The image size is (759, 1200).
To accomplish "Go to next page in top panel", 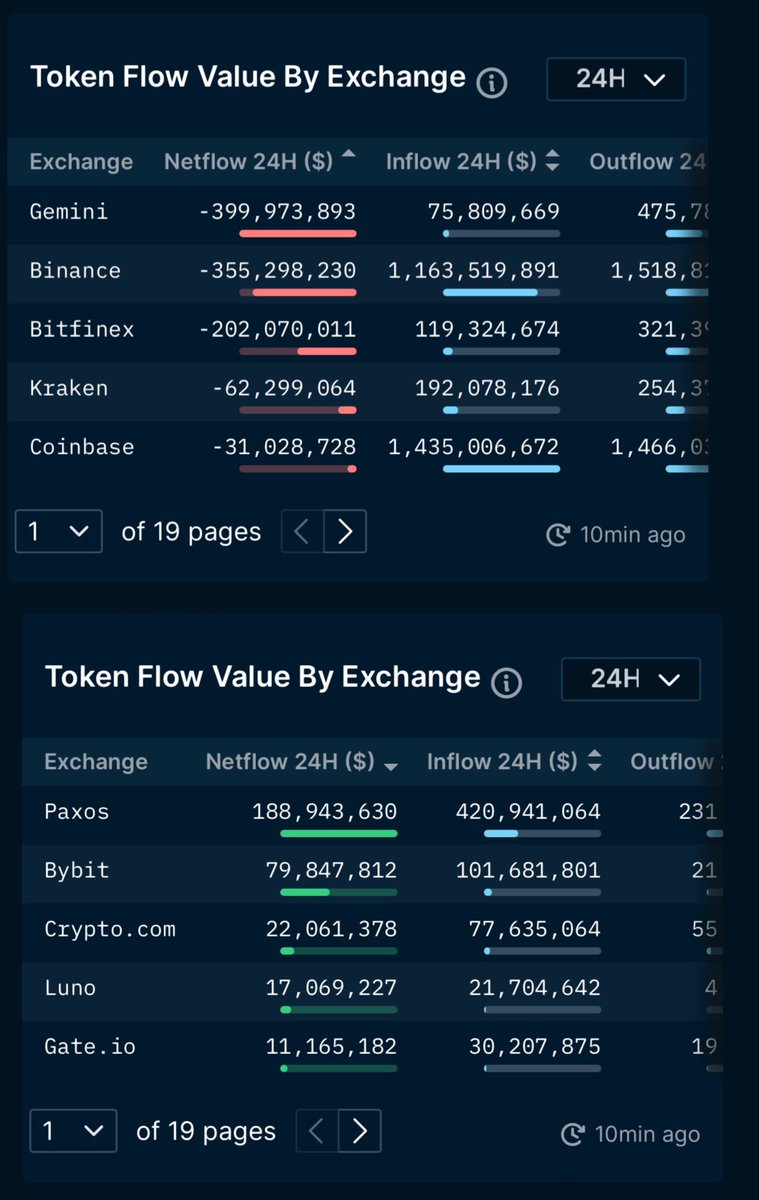I will pos(345,531).
